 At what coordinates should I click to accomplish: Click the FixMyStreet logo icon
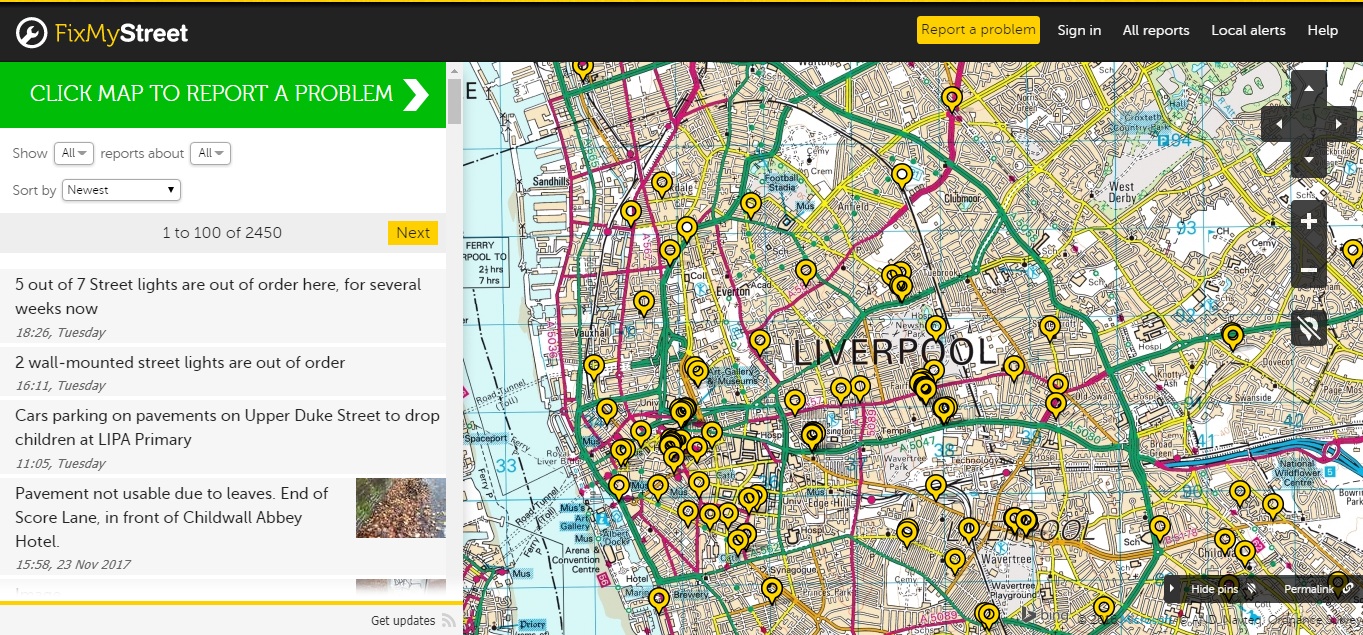click(x=31, y=33)
